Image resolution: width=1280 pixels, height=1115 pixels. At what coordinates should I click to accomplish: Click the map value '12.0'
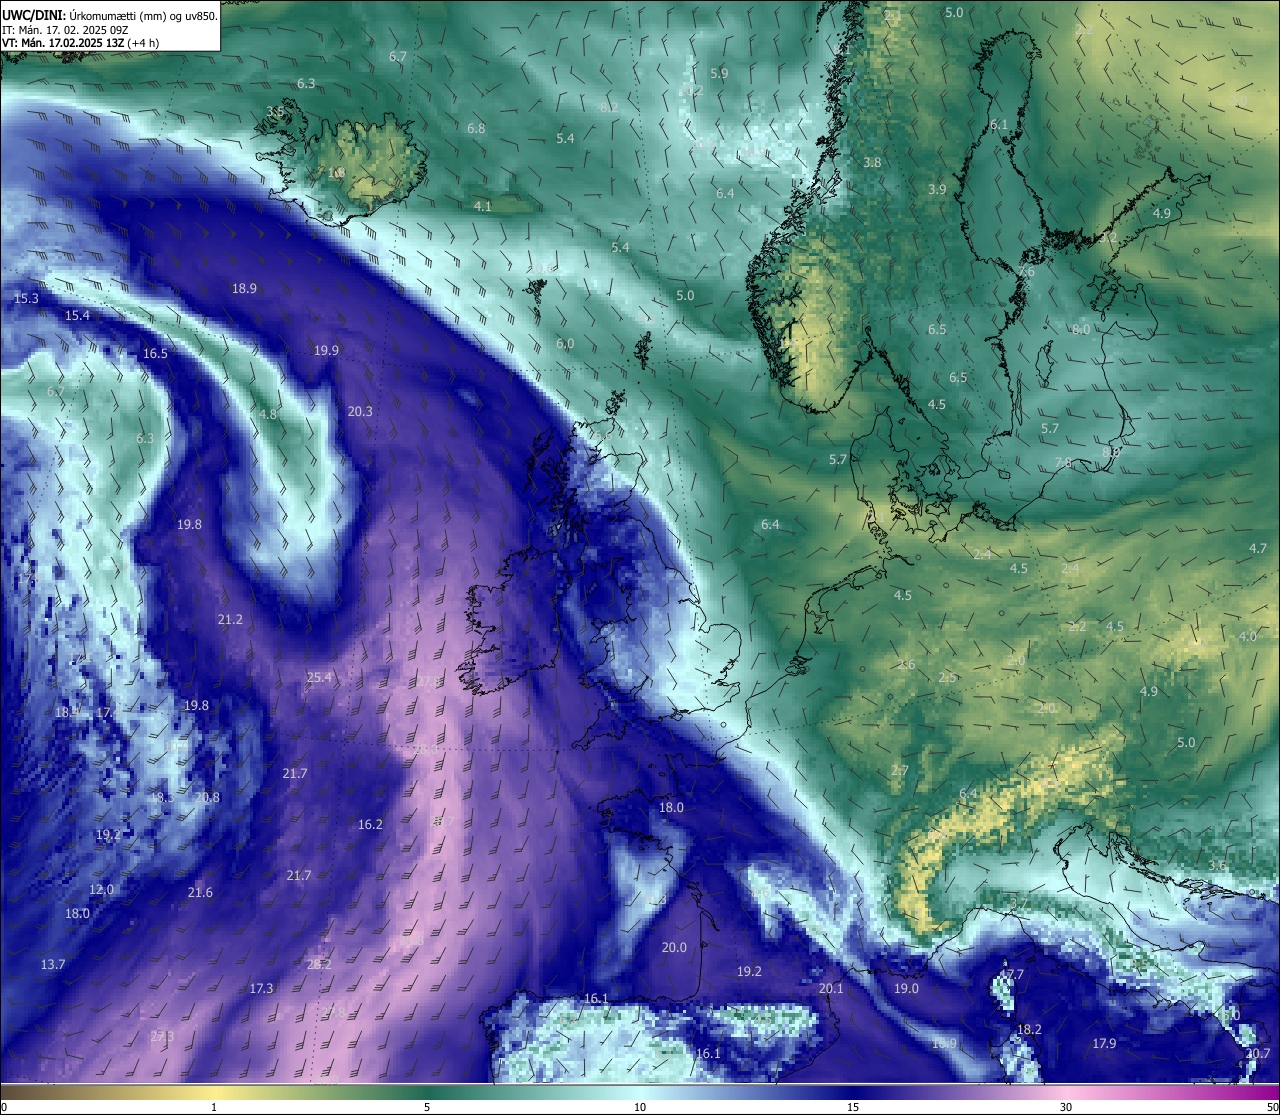pos(101,889)
